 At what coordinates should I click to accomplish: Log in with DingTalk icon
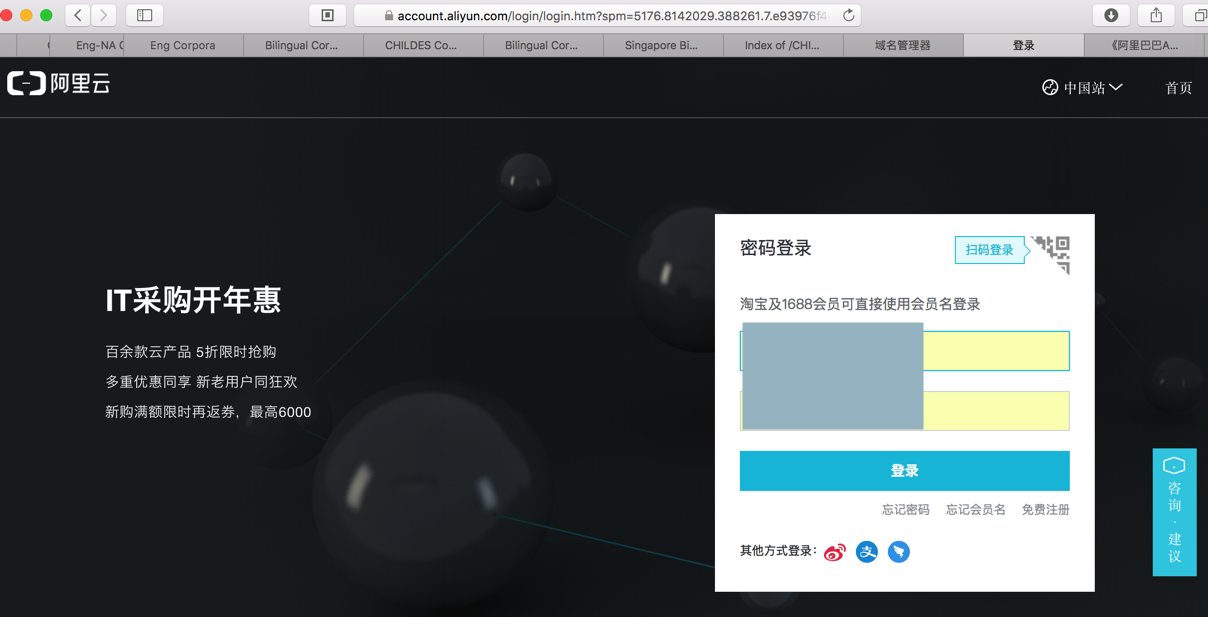pyautogui.click(x=899, y=551)
